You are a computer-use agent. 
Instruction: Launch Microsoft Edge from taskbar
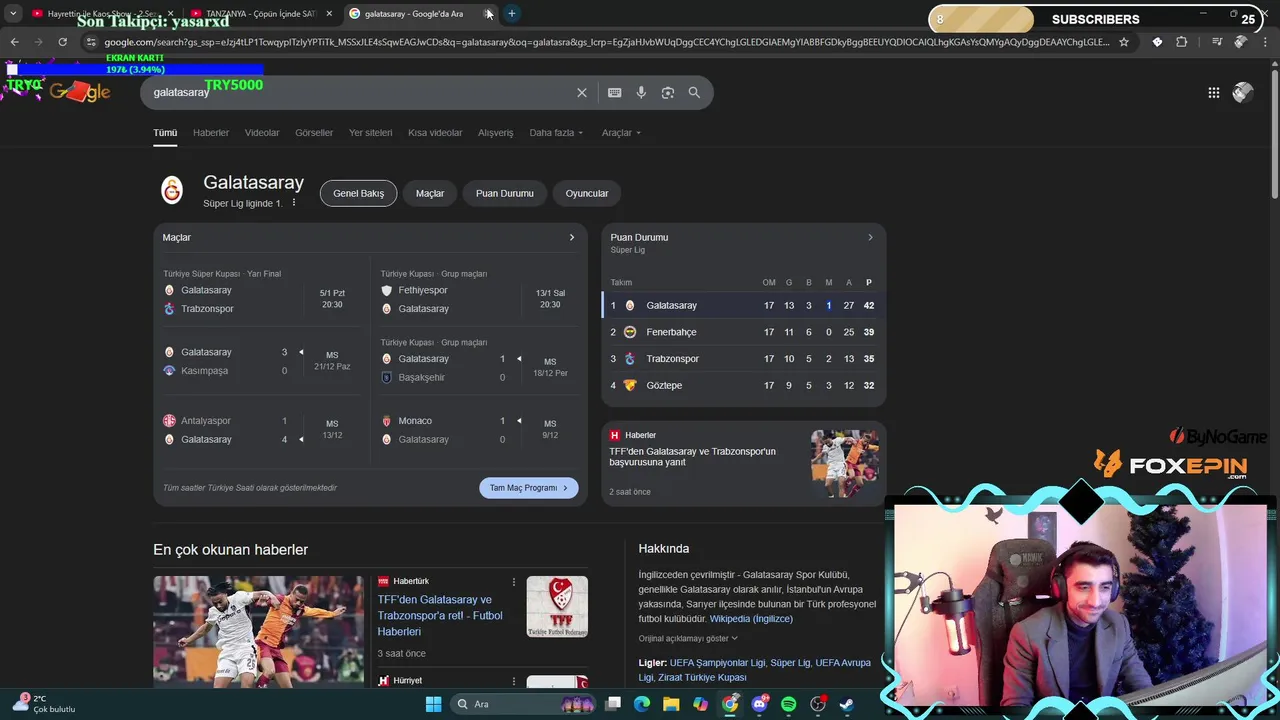coord(642,704)
